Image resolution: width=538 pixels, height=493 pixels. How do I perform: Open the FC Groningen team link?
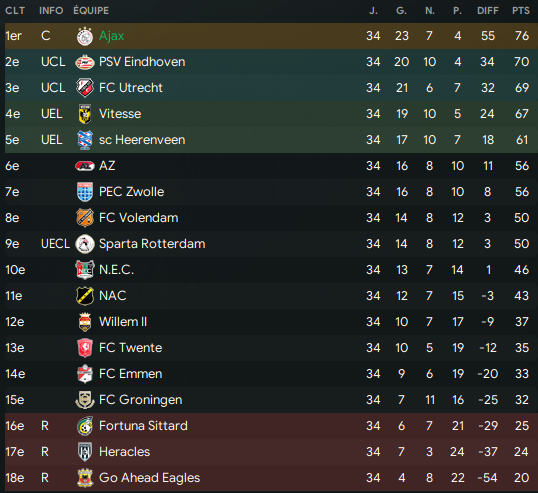(x=140, y=400)
